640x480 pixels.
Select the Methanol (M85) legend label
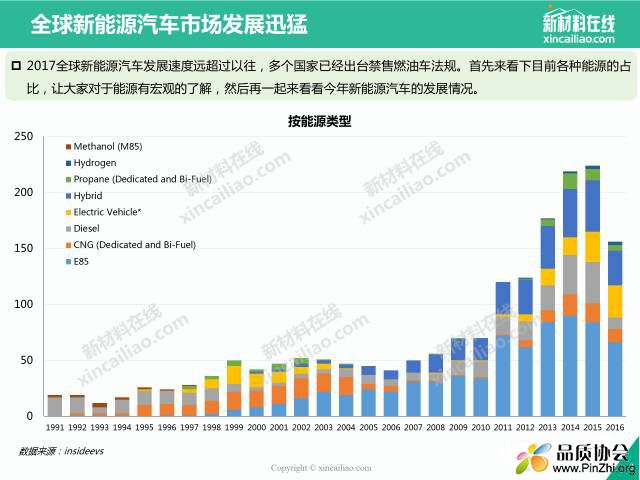(x=108, y=147)
